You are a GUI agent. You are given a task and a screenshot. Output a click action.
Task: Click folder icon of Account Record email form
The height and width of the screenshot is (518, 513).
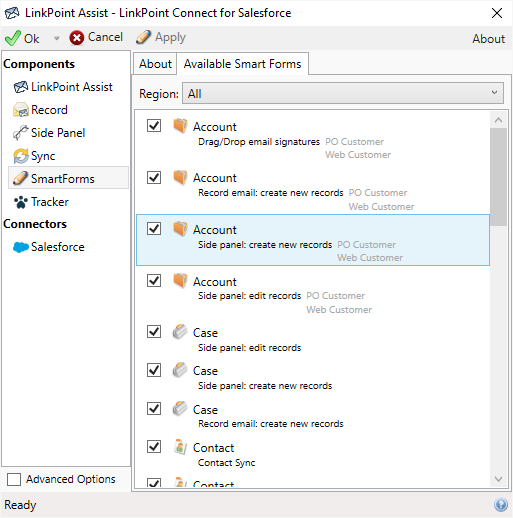click(x=180, y=177)
